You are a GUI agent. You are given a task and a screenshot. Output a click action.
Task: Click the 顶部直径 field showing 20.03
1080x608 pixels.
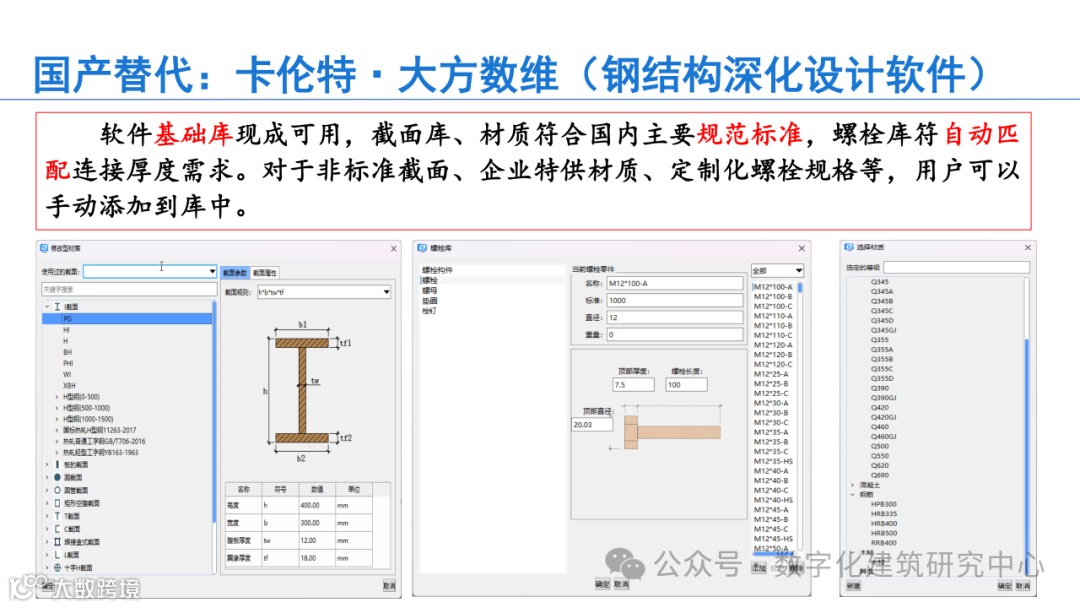592,424
